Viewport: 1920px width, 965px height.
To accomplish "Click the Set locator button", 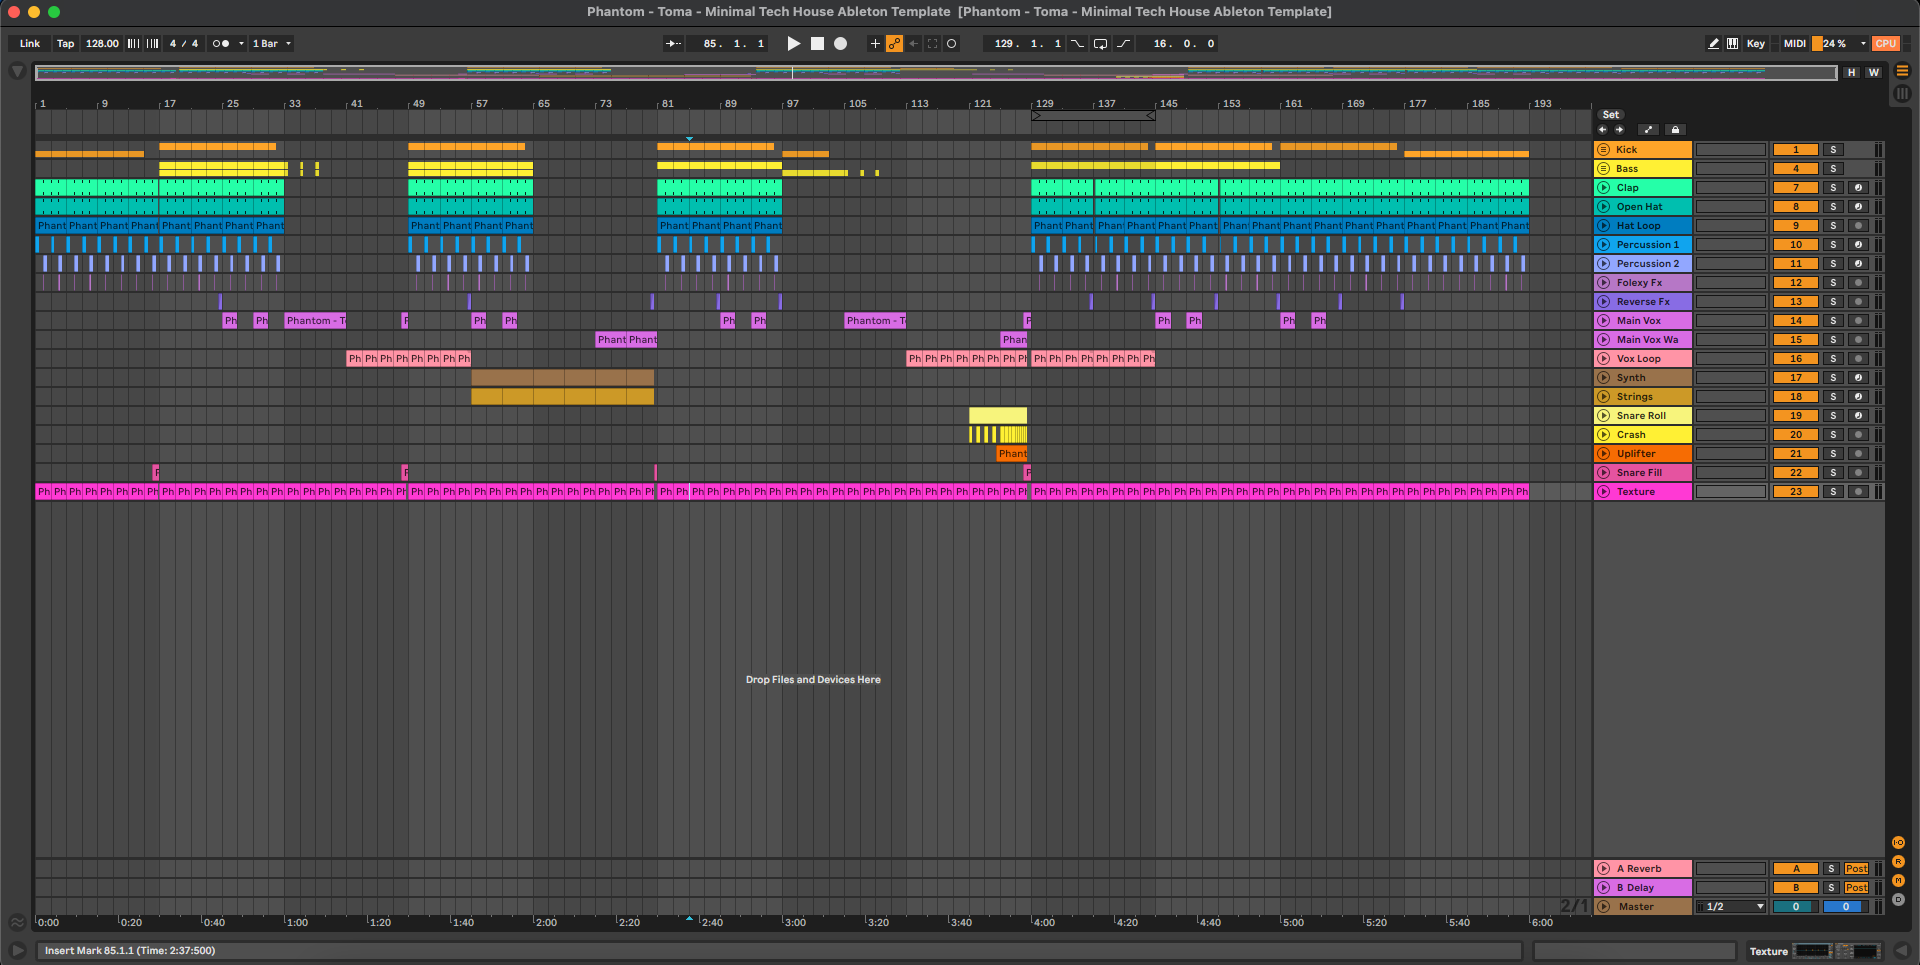I will click(1610, 115).
